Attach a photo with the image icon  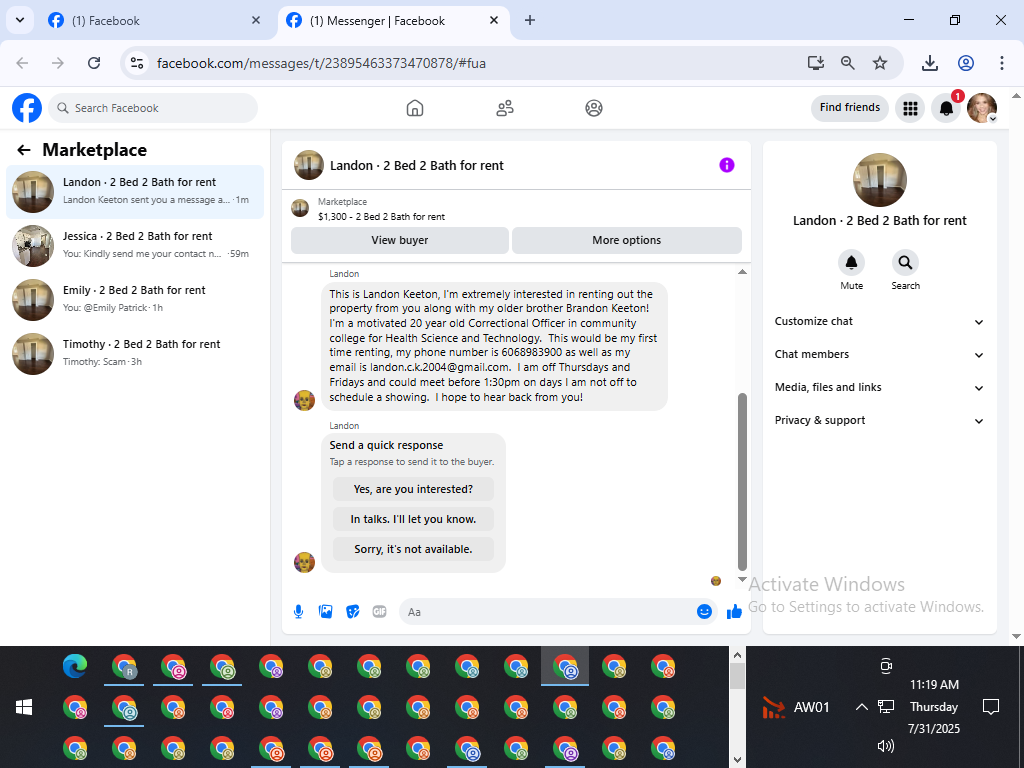325,612
